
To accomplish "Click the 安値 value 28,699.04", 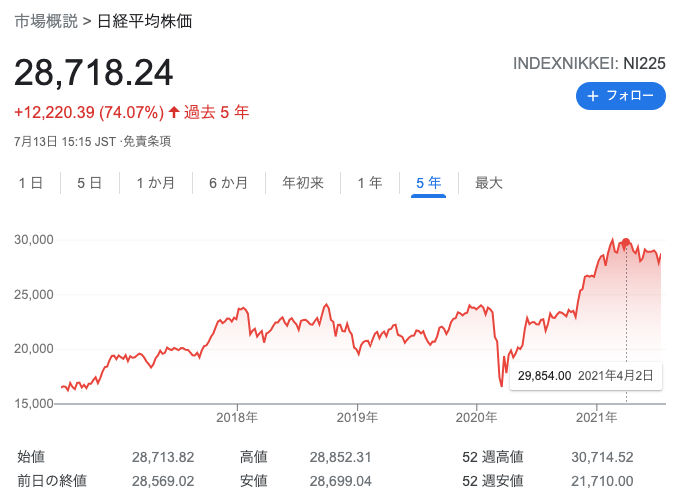I will point(340,481).
